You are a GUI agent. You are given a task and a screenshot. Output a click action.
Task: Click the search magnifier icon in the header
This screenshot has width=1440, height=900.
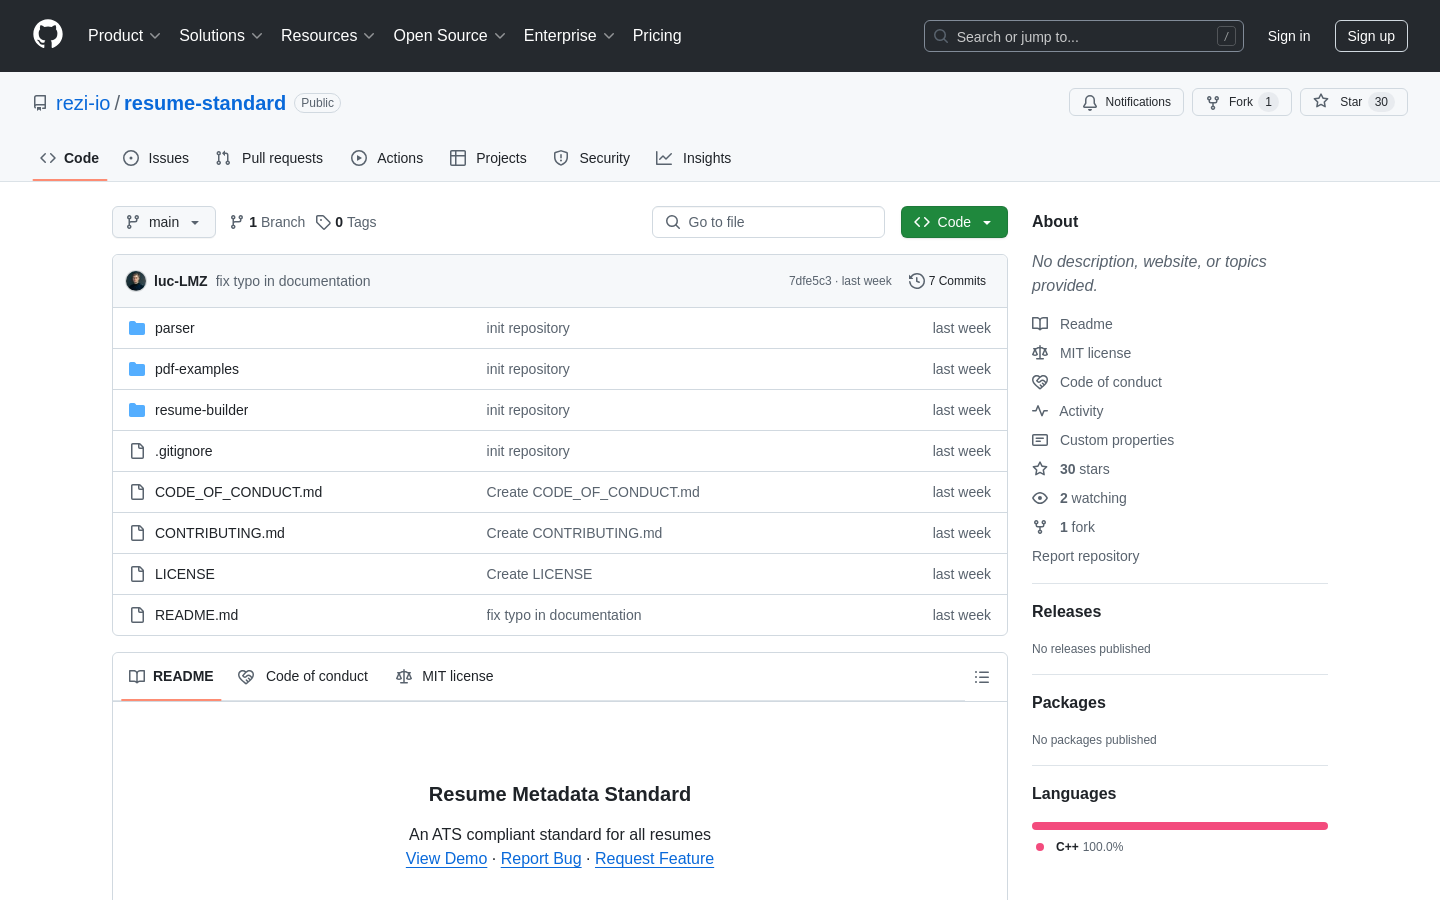pos(941,36)
